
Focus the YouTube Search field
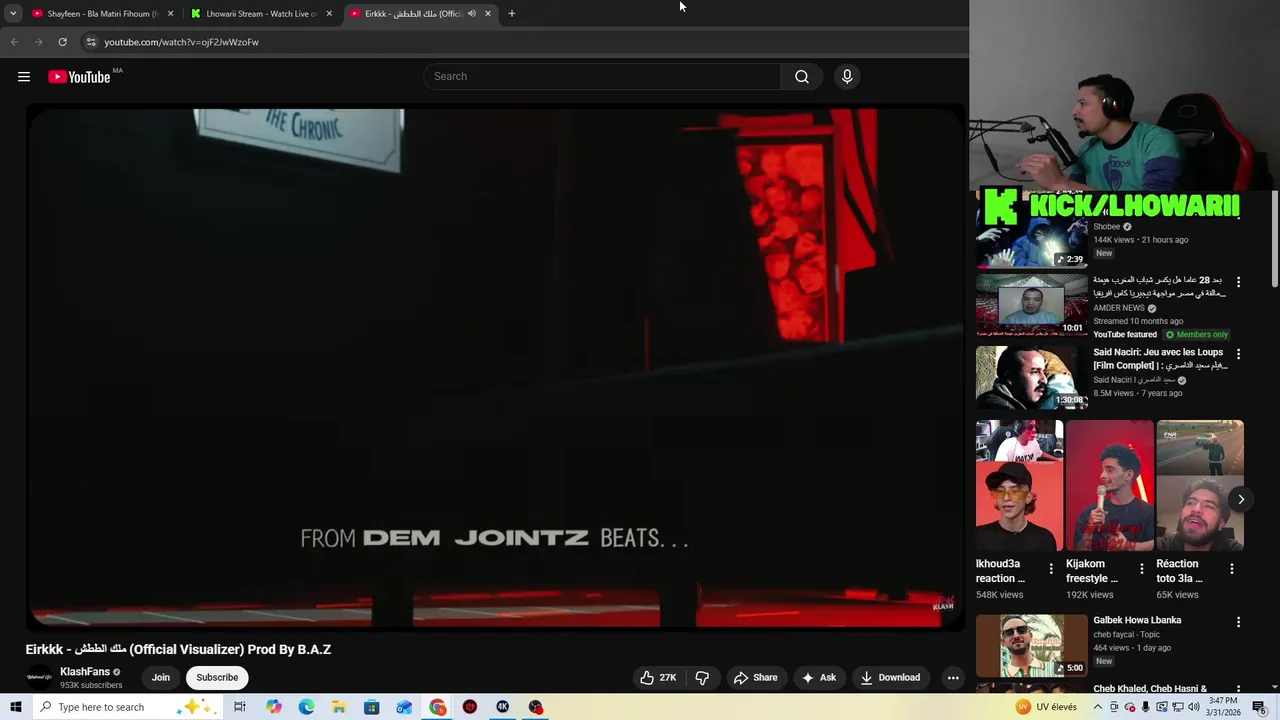(x=602, y=76)
